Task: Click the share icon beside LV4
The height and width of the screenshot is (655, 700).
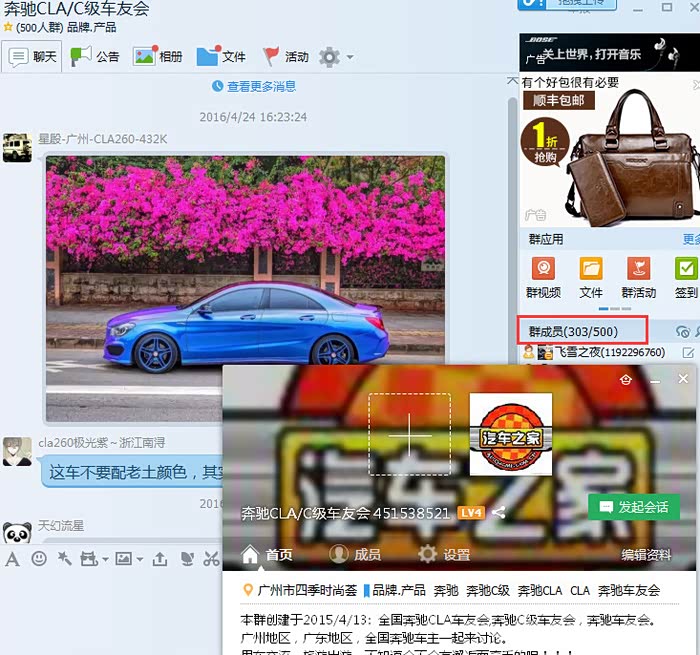Action: coord(499,513)
